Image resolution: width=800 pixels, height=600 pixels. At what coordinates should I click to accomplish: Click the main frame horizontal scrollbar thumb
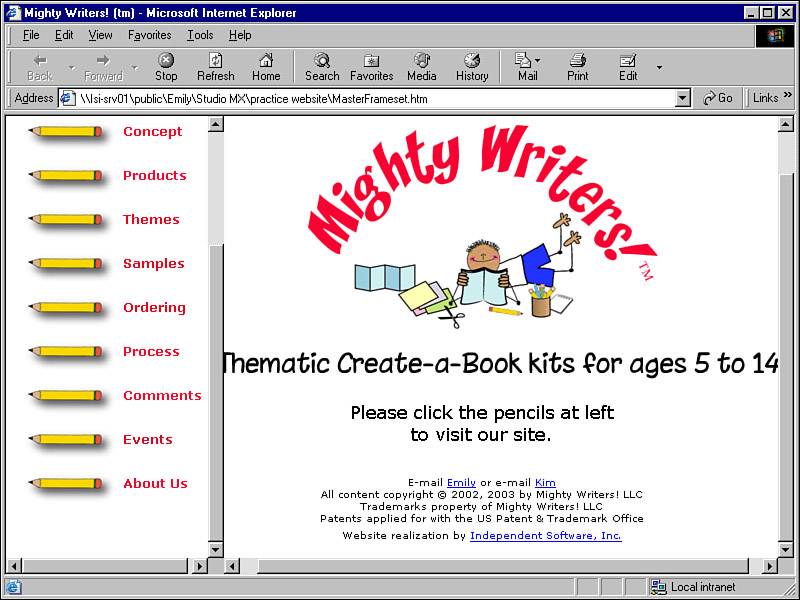click(503, 565)
